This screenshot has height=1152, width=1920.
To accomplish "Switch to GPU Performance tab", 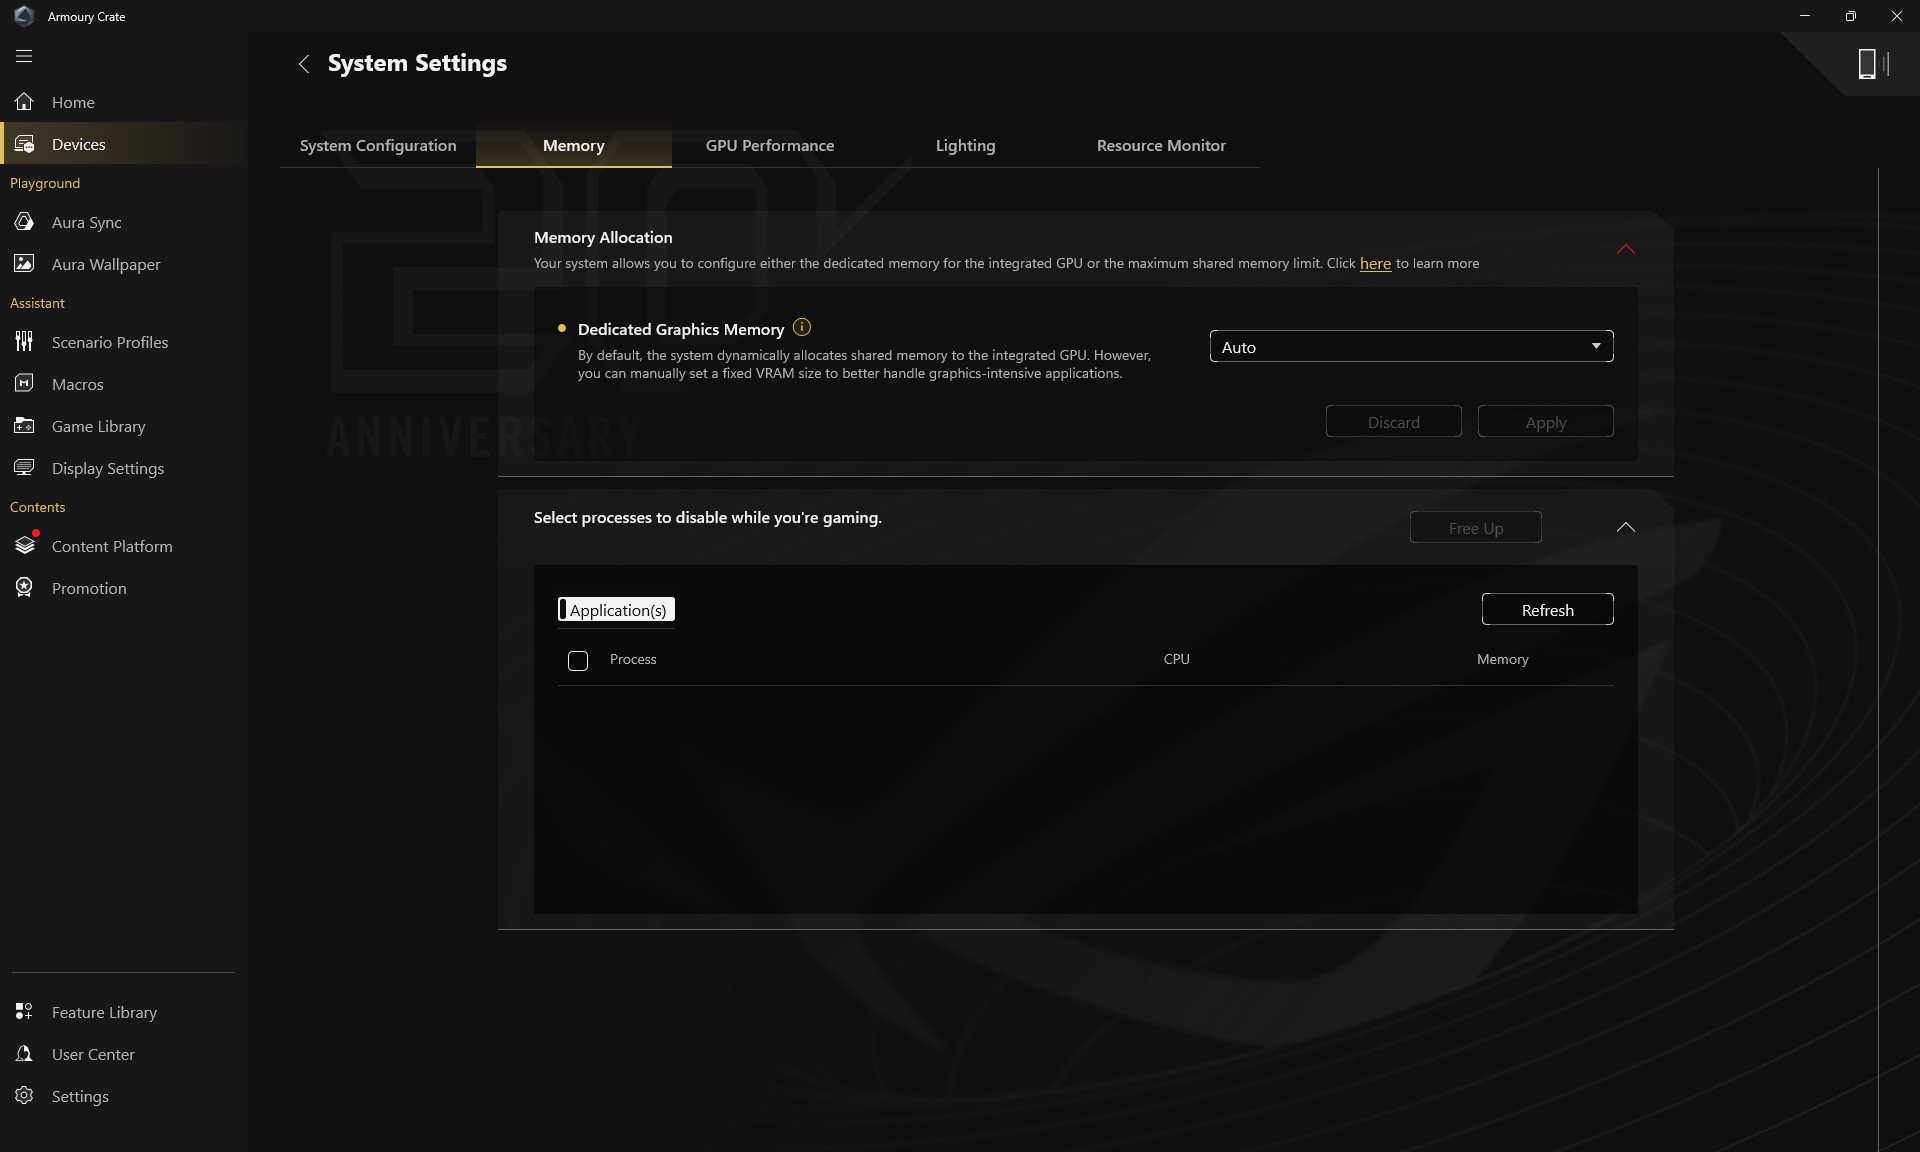I will click(770, 146).
